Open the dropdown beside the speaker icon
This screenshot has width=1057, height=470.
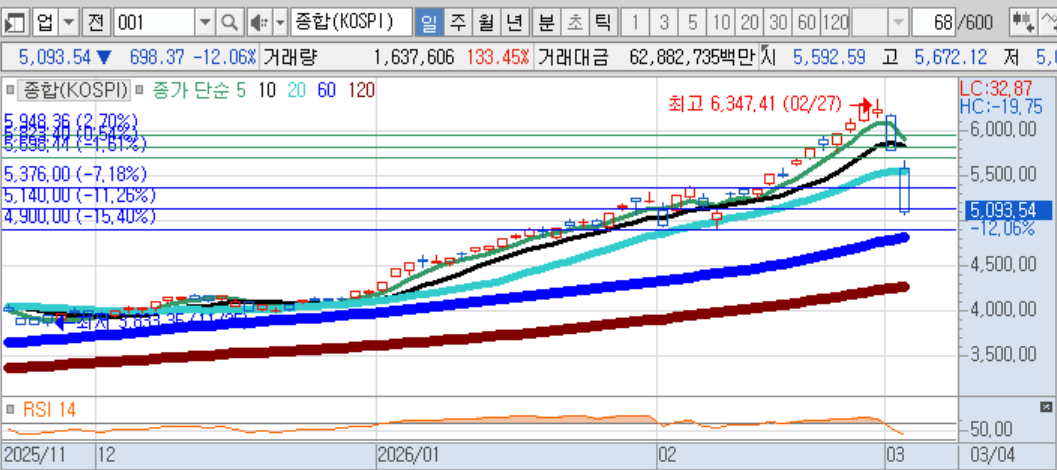pos(280,23)
